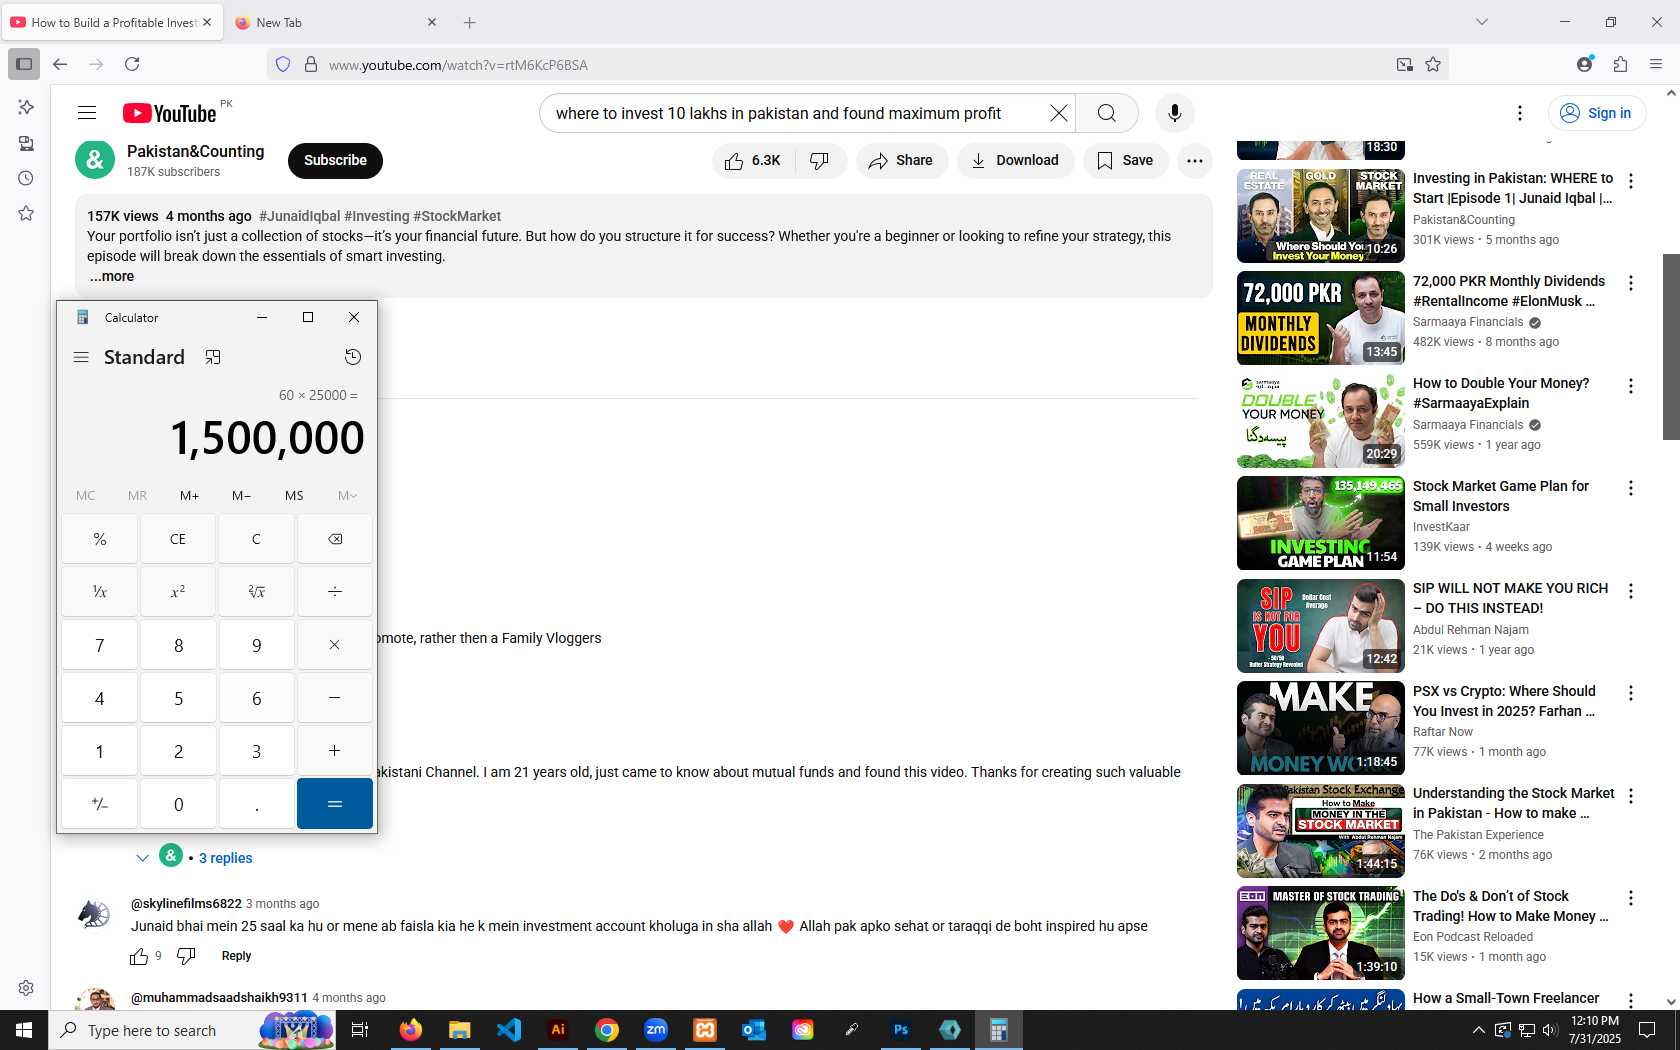The height and width of the screenshot is (1050, 1680).
Task: Click the Calculator digit 7 key
Action: pos(99,645)
